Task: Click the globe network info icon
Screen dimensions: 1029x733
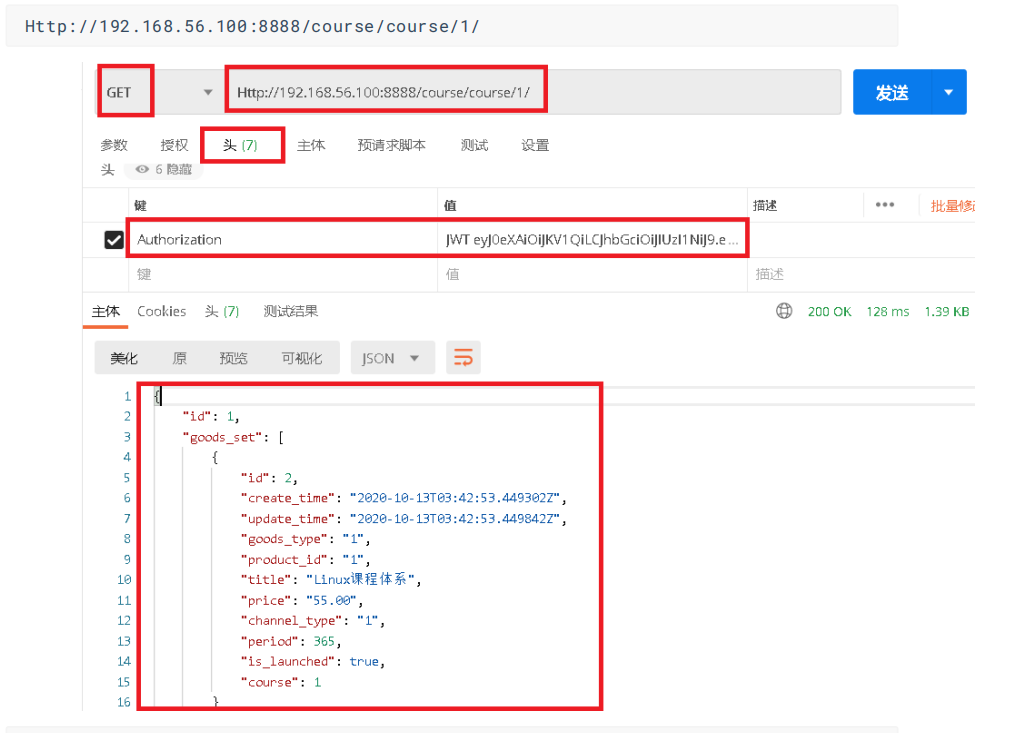Action: pos(784,311)
